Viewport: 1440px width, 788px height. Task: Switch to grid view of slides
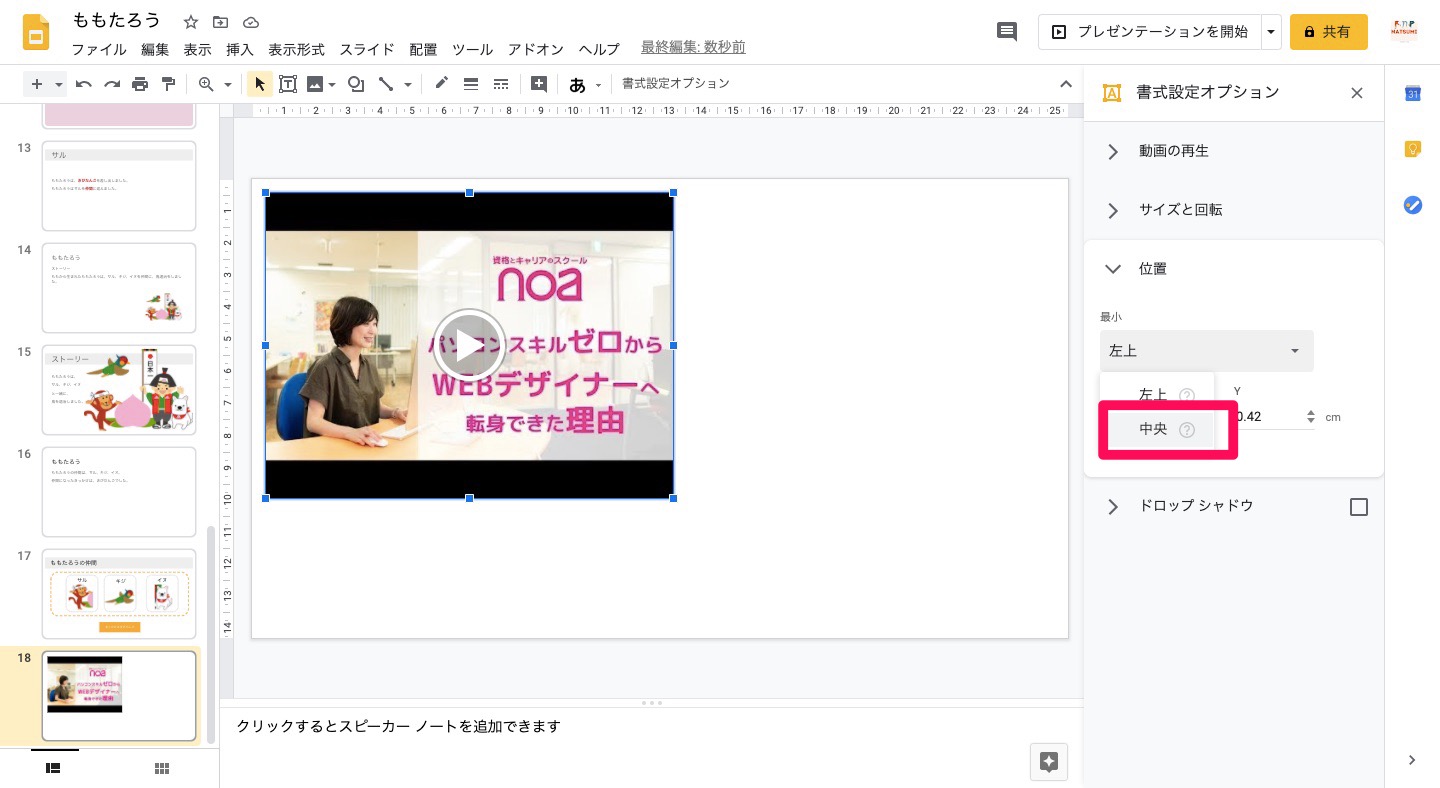[162, 768]
